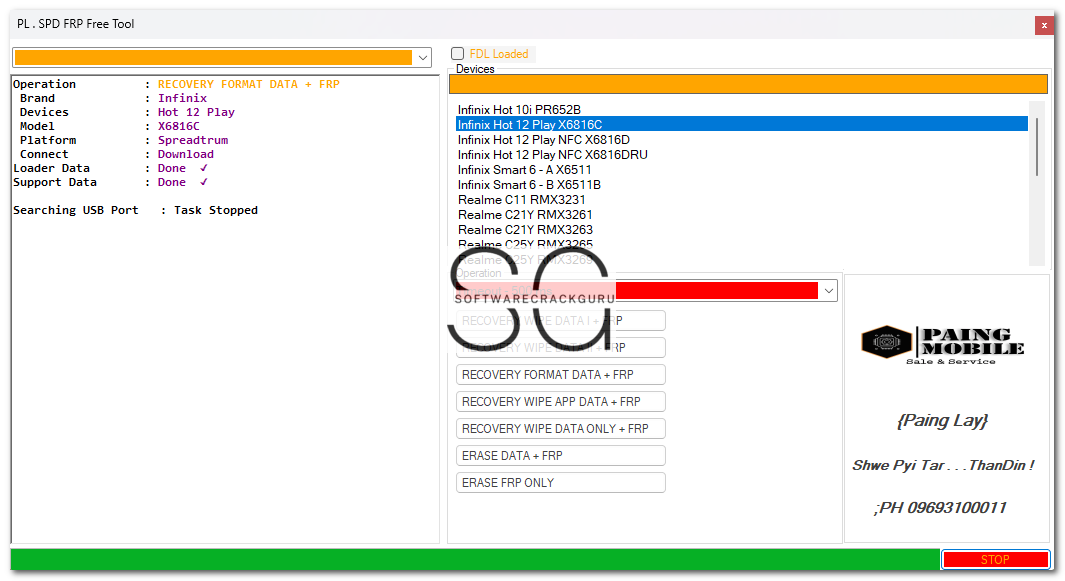This screenshot has width=1065, height=581.
Task: Click the Spreadtrum platform value in log
Action: (x=193, y=140)
